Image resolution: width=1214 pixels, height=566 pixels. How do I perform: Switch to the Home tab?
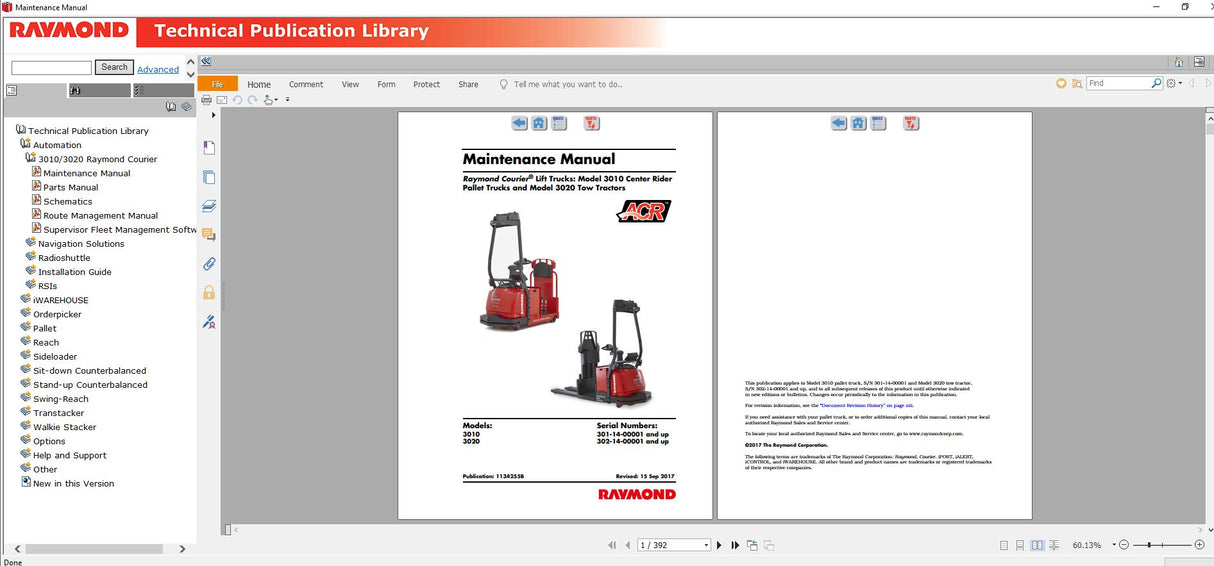click(259, 84)
